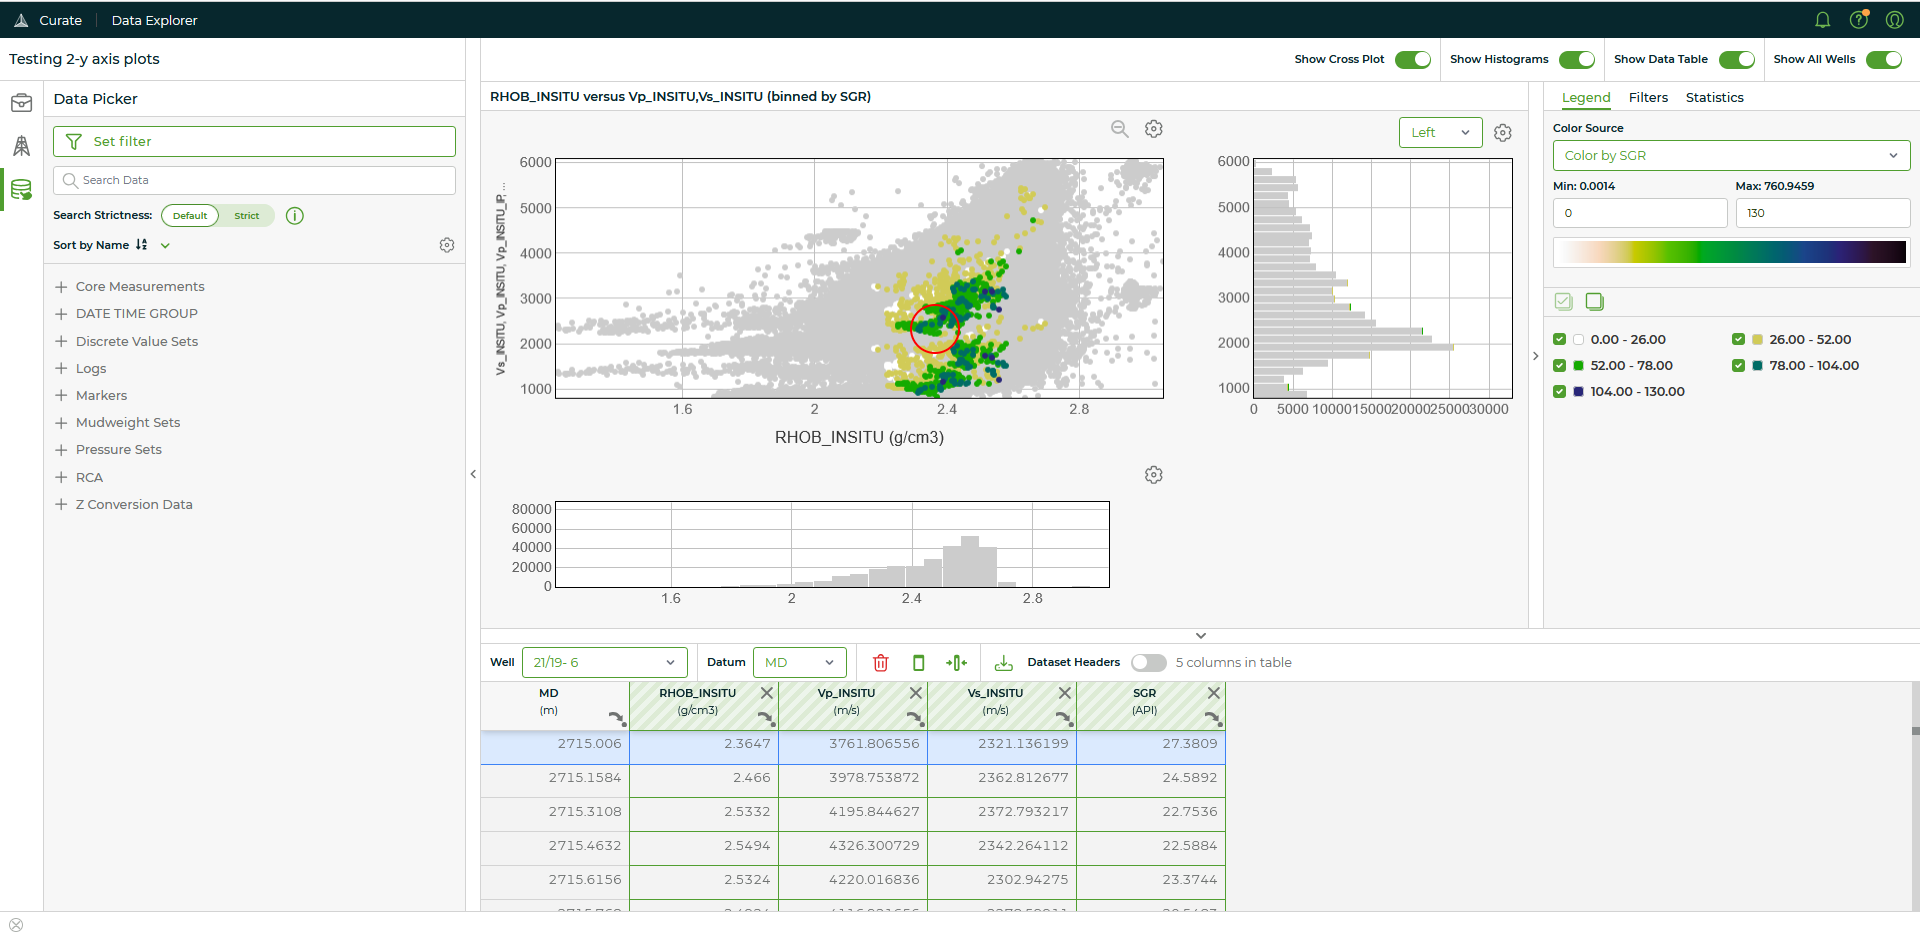Select Default search strictness
Image resolution: width=1920 pixels, height=937 pixels.
pos(190,216)
